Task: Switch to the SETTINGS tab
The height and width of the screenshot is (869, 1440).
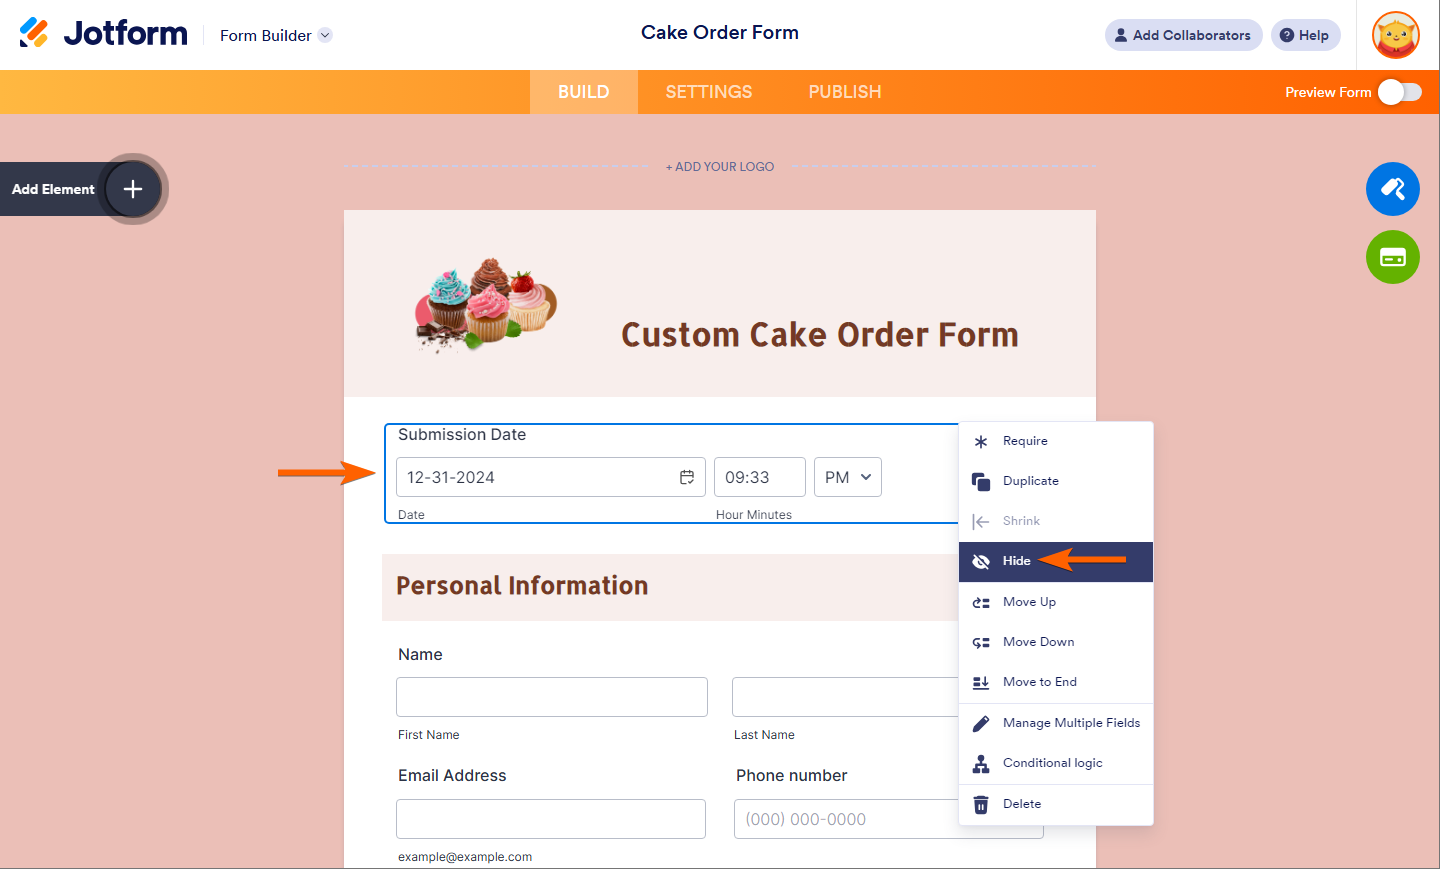Action: tap(709, 92)
